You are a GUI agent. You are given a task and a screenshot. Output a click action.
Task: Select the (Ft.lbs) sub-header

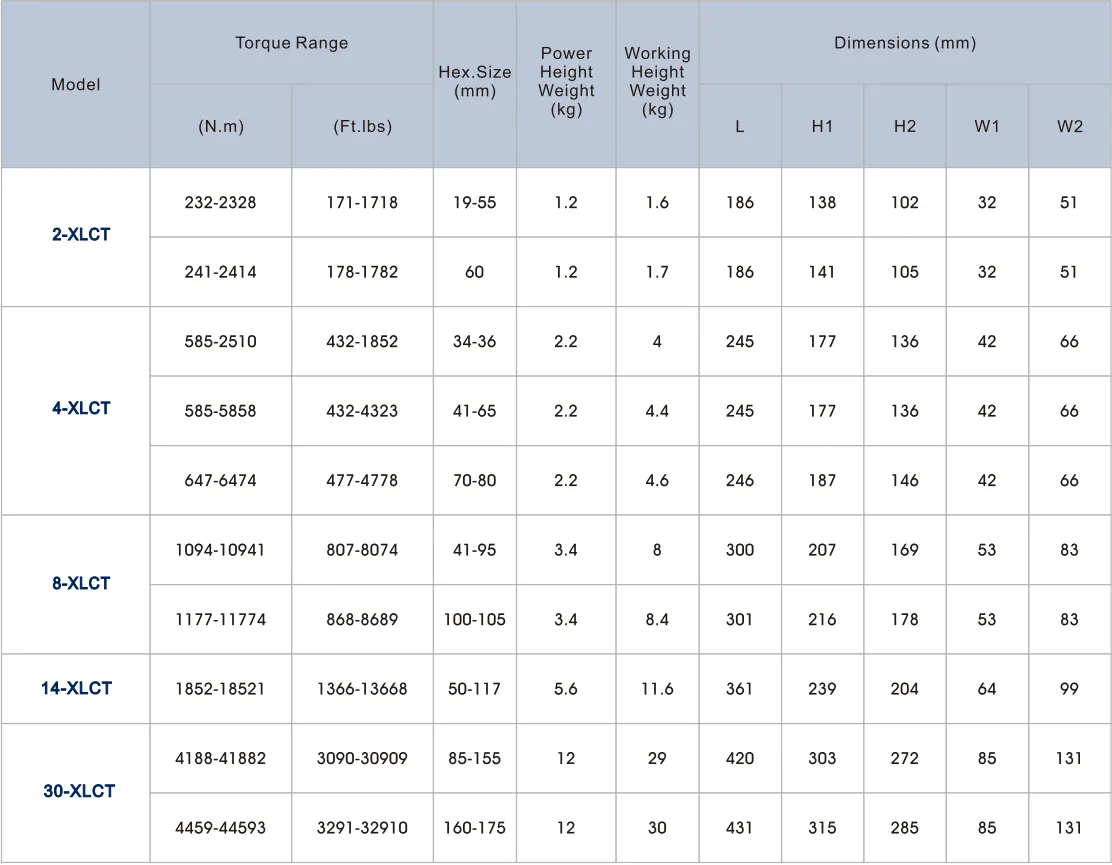tap(362, 126)
